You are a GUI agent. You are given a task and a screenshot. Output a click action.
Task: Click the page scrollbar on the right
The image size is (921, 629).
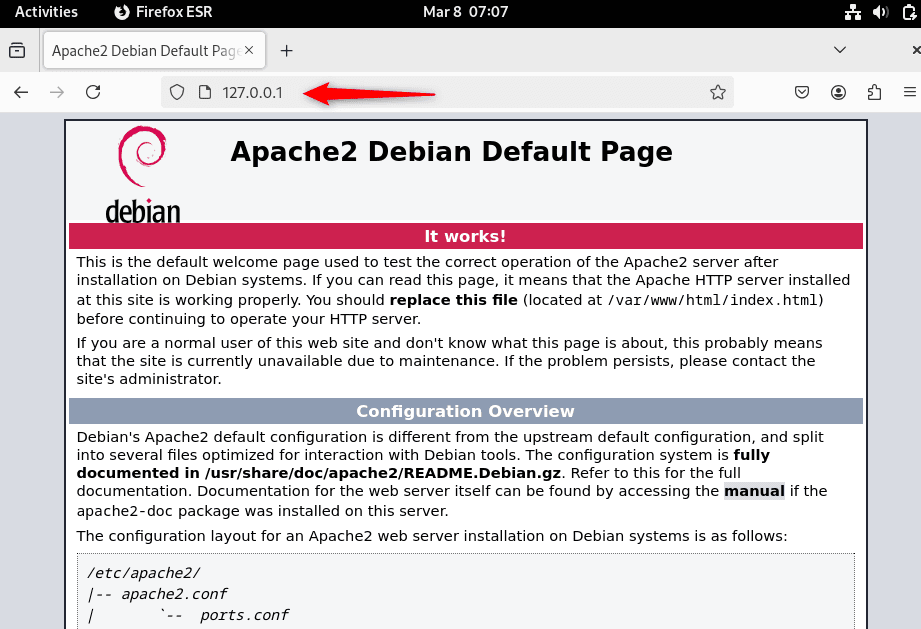coord(914,300)
